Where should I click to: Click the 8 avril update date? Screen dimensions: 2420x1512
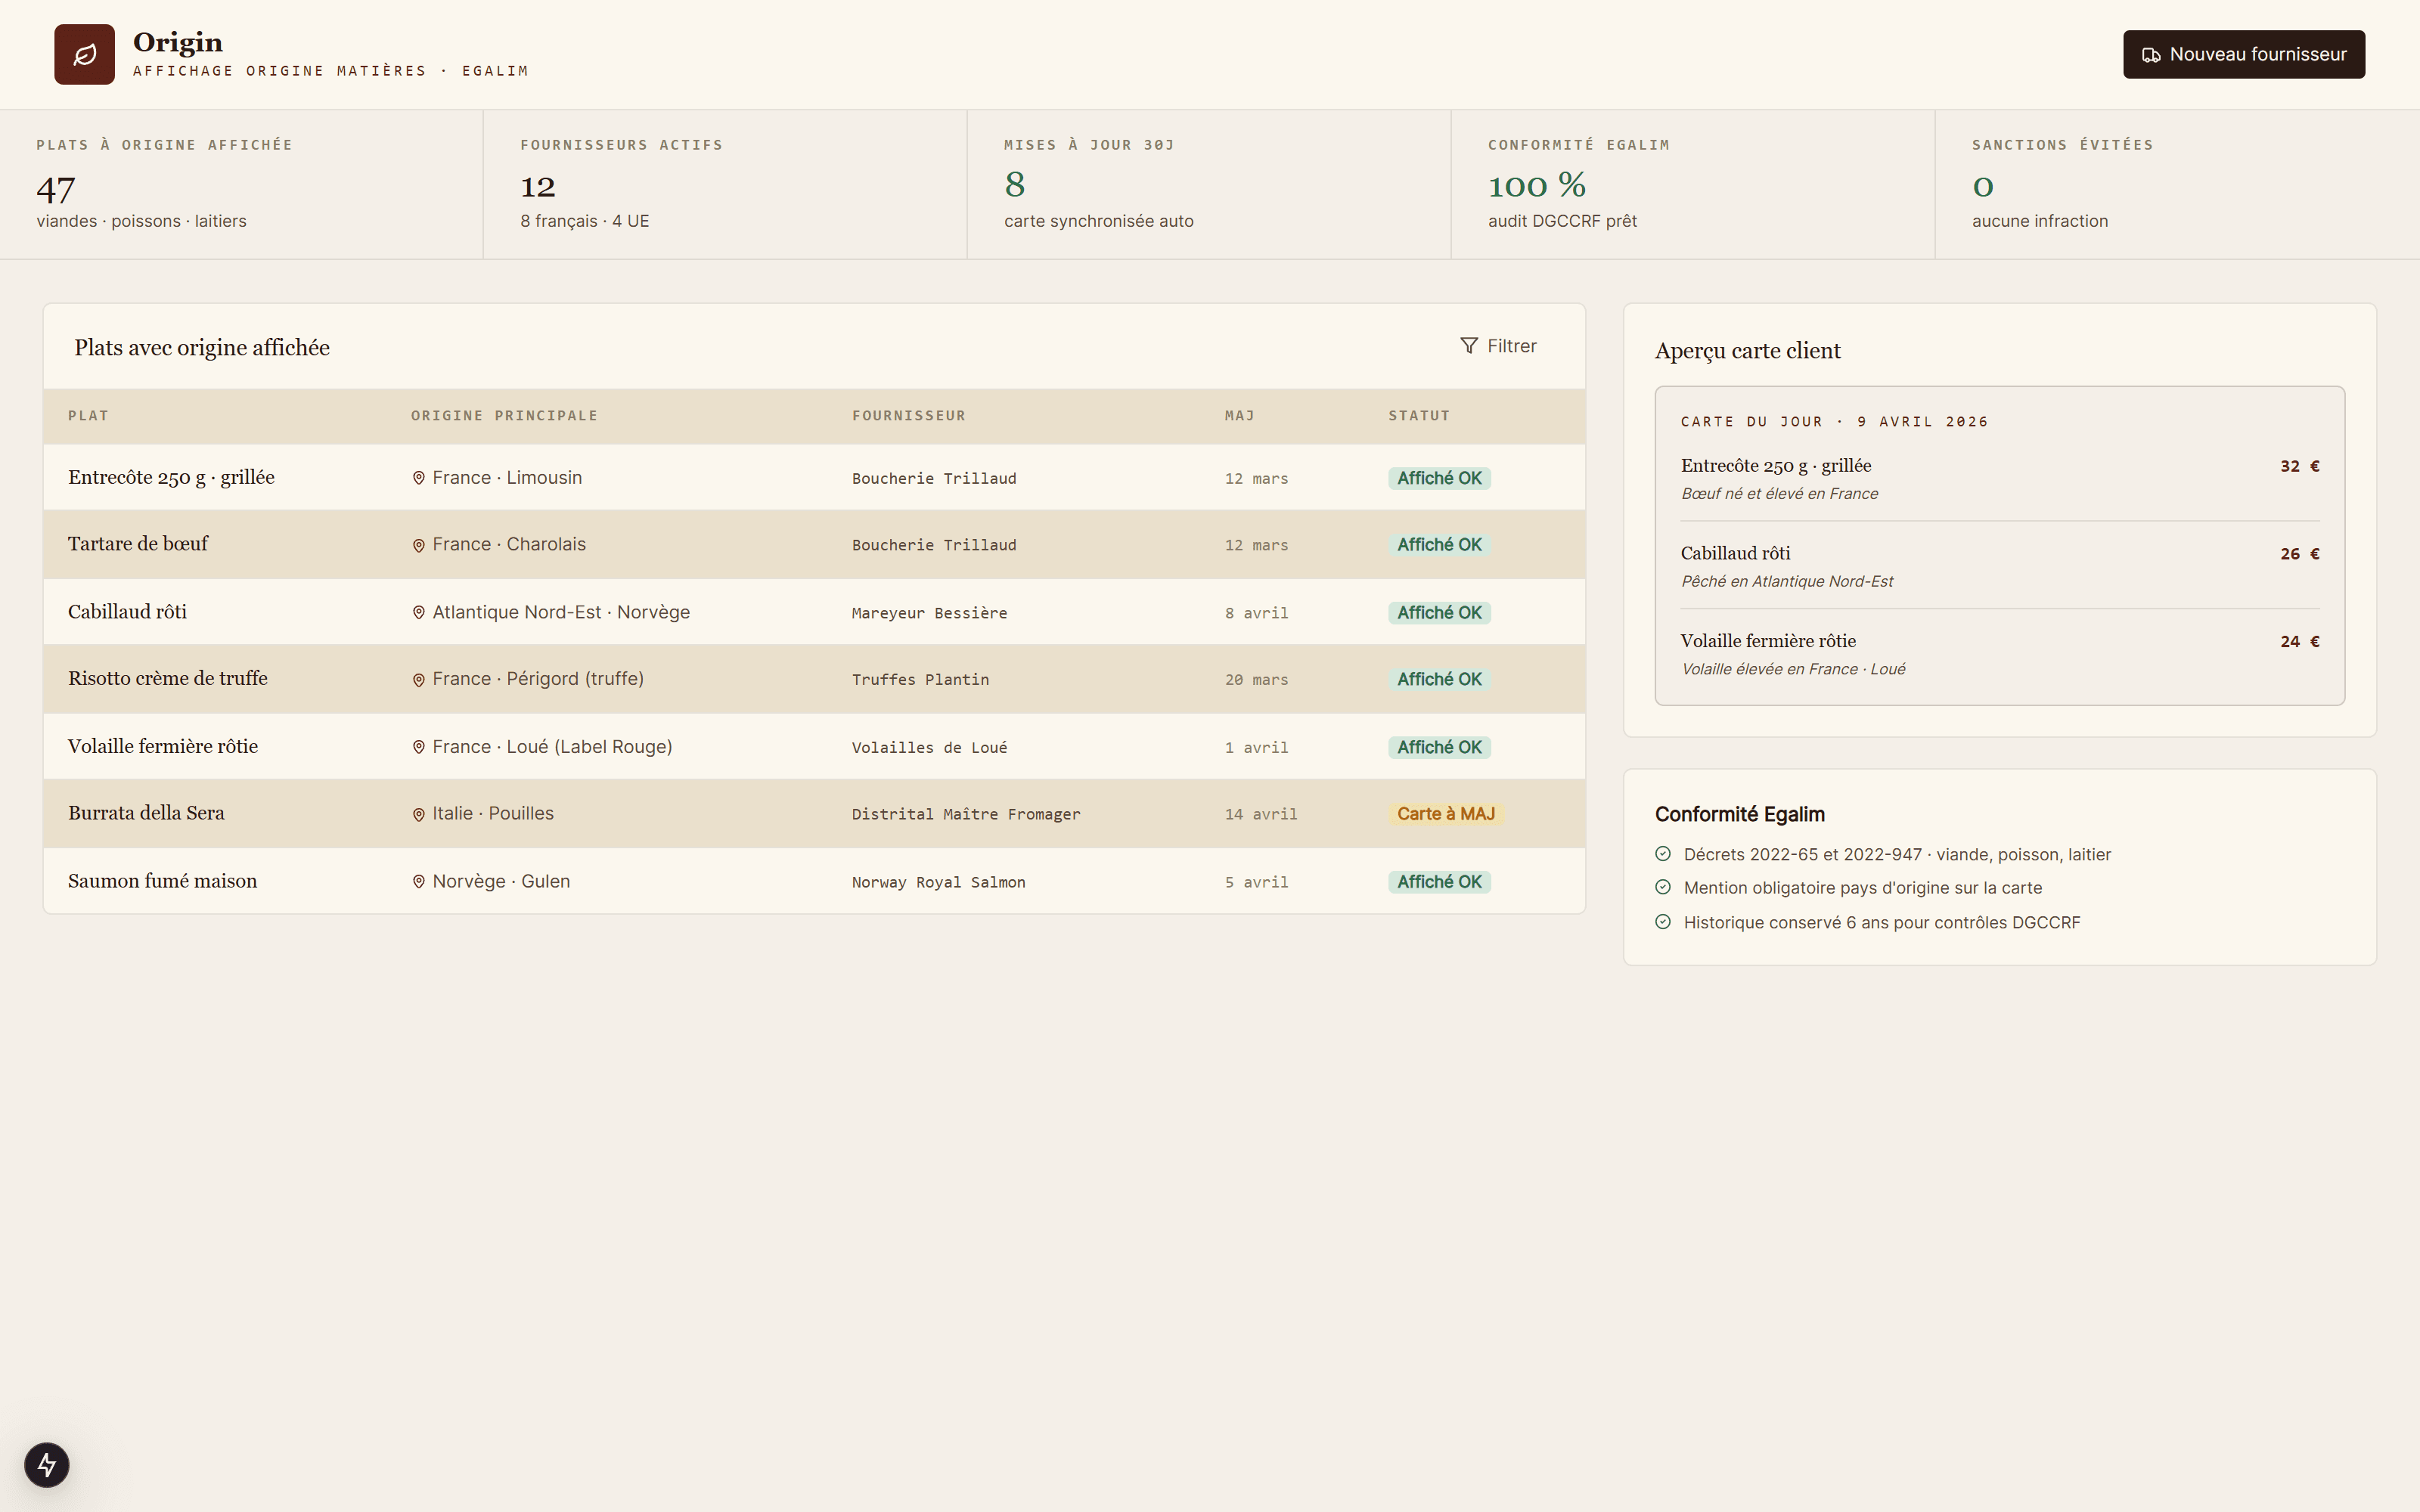[x=1256, y=613]
